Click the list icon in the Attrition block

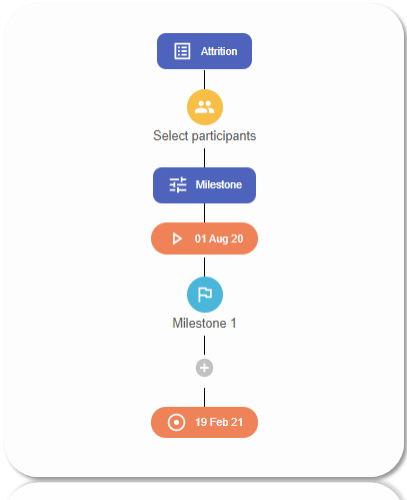[182, 51]
